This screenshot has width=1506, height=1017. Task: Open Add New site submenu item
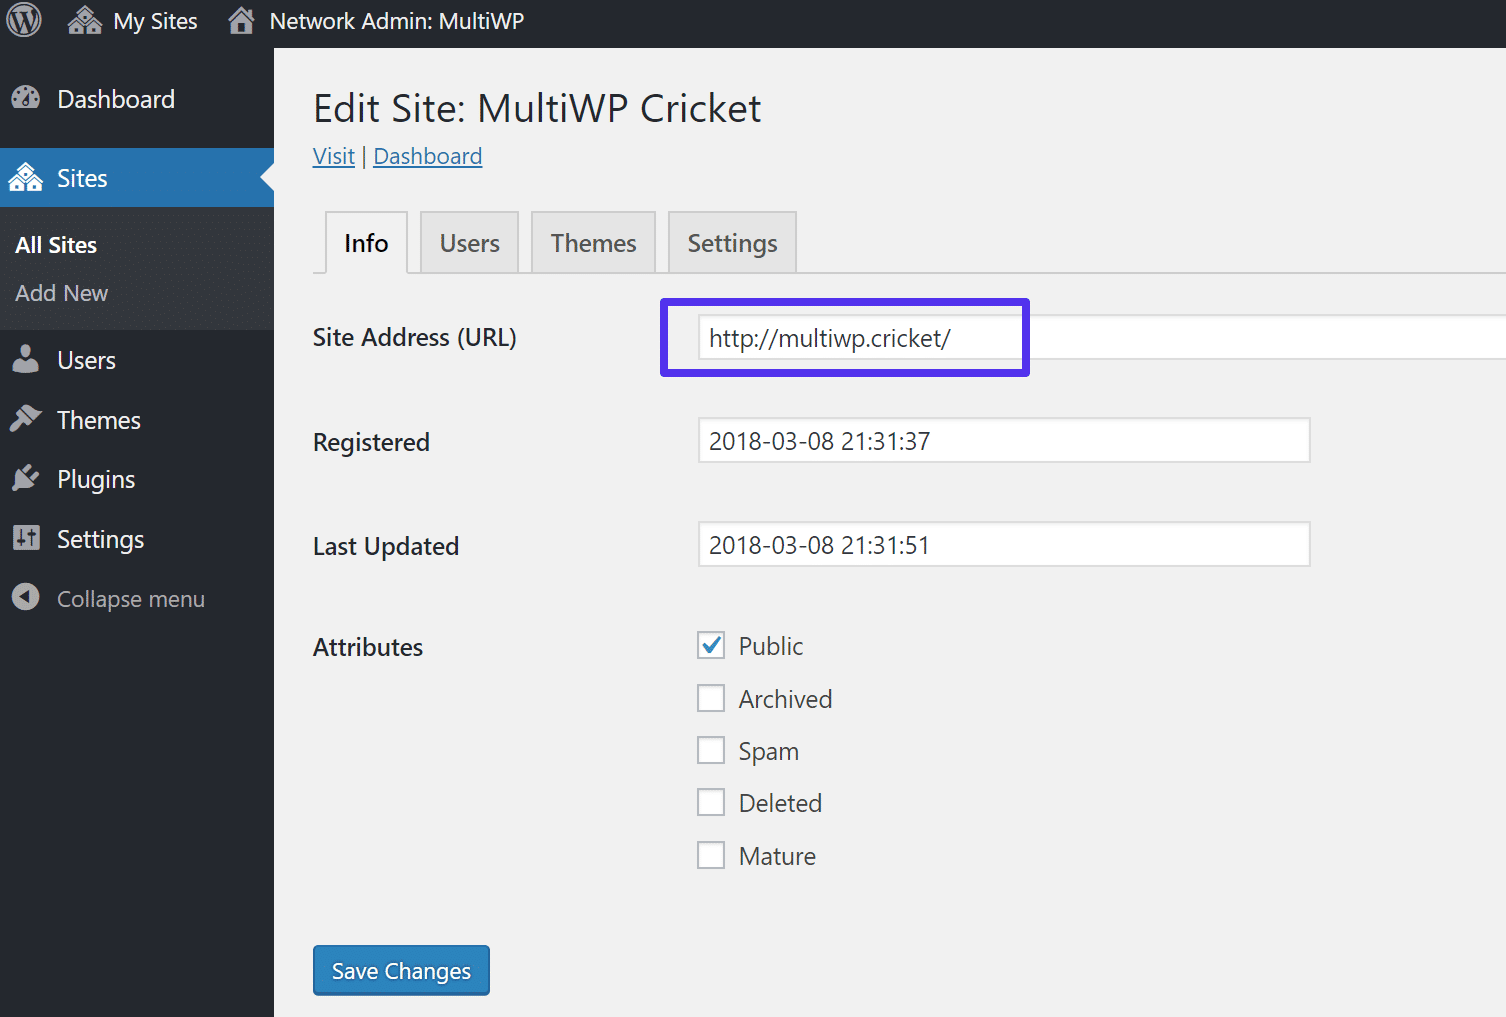[x=61, y=293]
